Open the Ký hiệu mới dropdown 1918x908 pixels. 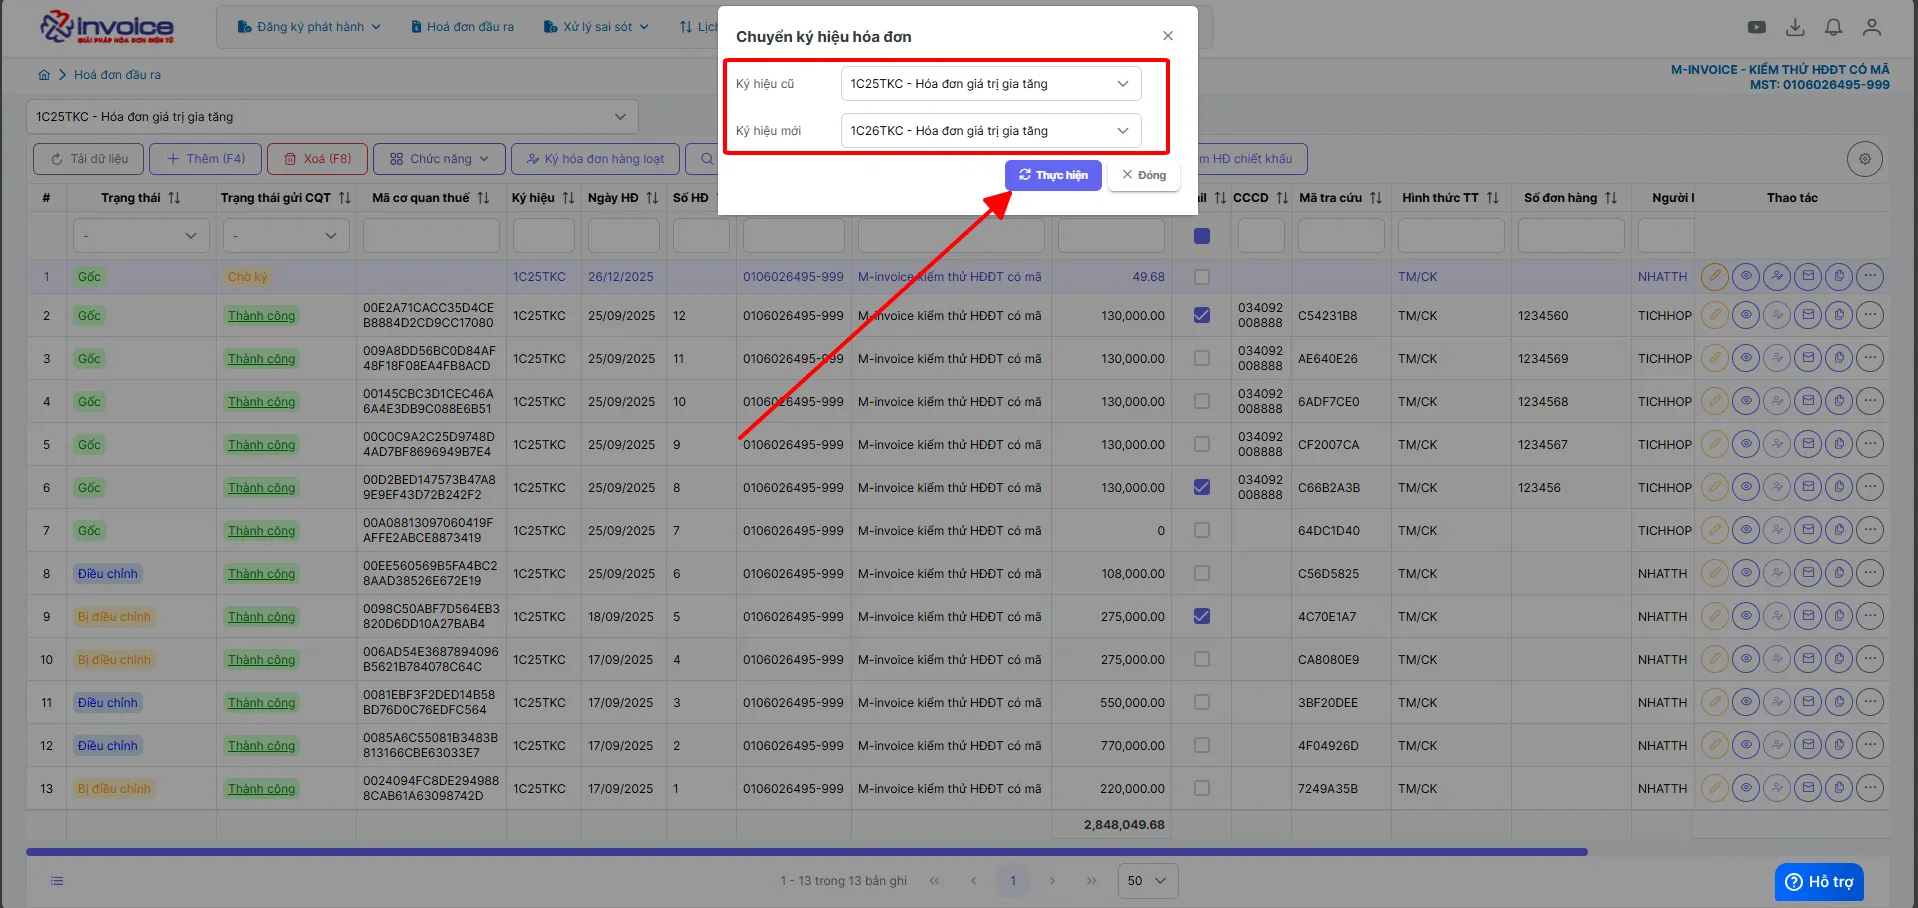point(990,131)
